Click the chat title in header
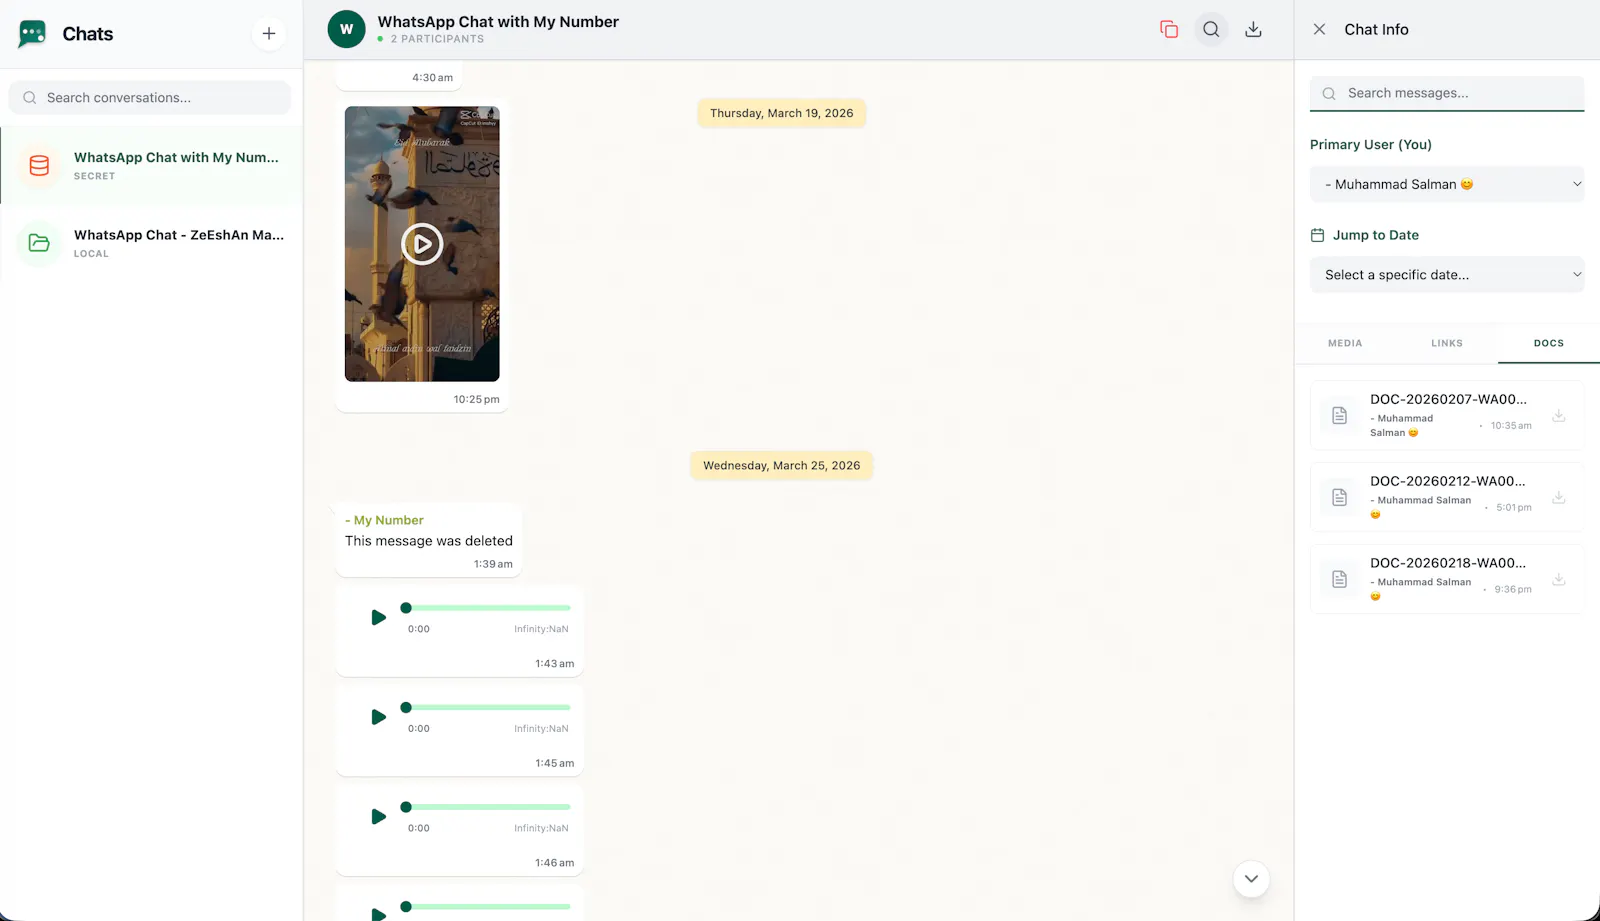This screenshot has width=1600, height=921. pyautogui.click(x=498, y=21)
